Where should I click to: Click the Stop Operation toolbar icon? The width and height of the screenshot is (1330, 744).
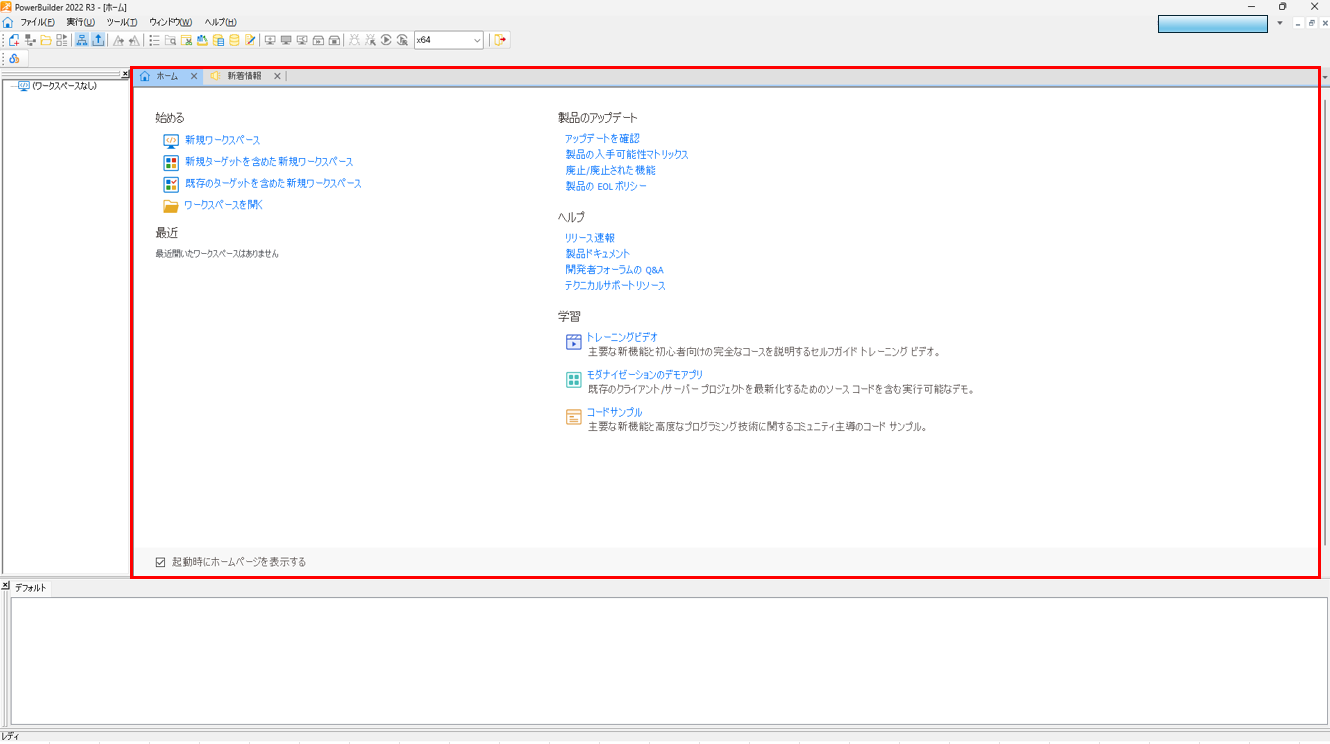[x=334, y=40]
